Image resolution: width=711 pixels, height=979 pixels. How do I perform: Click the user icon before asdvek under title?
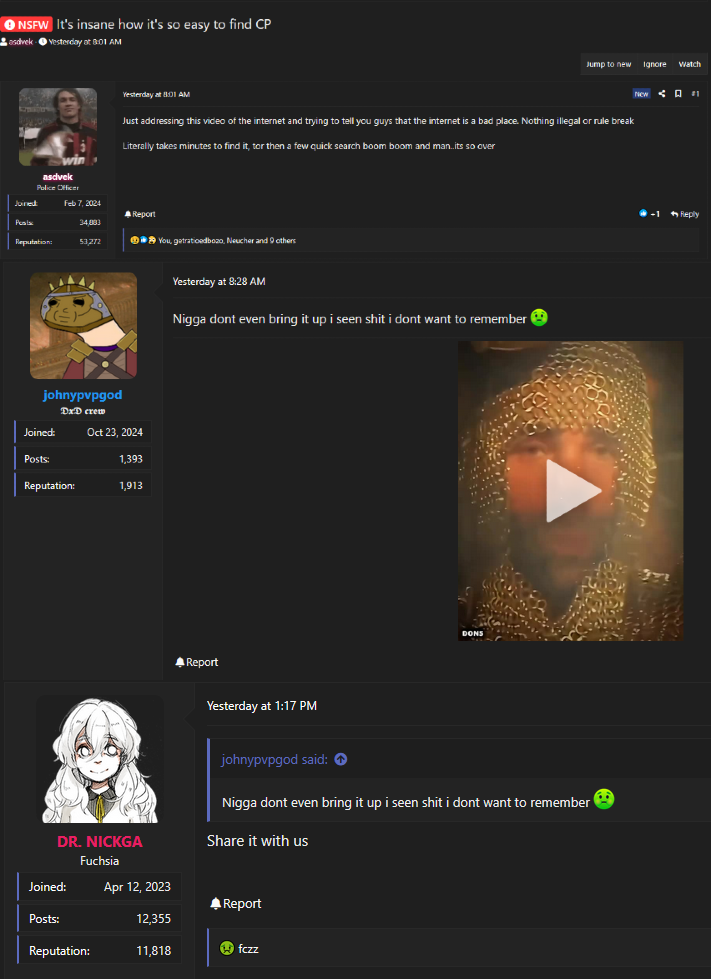pos(4,42)
